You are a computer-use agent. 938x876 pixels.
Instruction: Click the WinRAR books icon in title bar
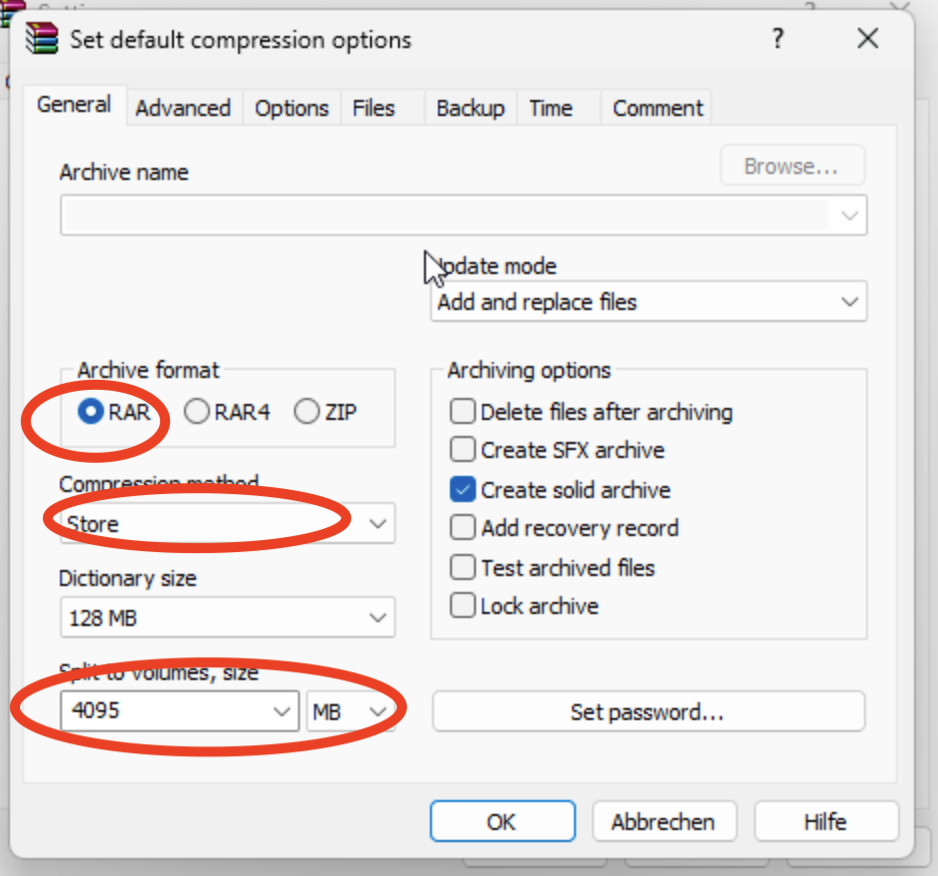point(42,38)
